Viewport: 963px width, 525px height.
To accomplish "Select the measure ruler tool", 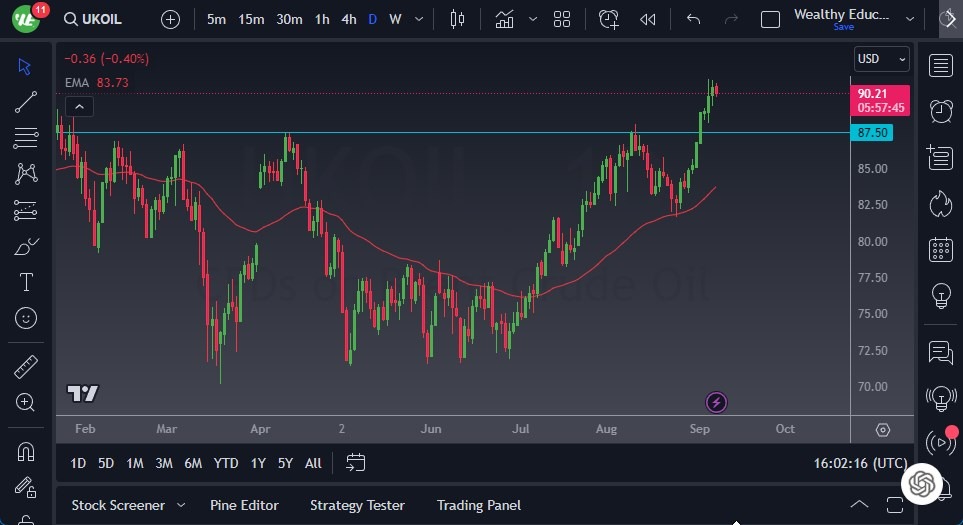I will coord(26,367).
